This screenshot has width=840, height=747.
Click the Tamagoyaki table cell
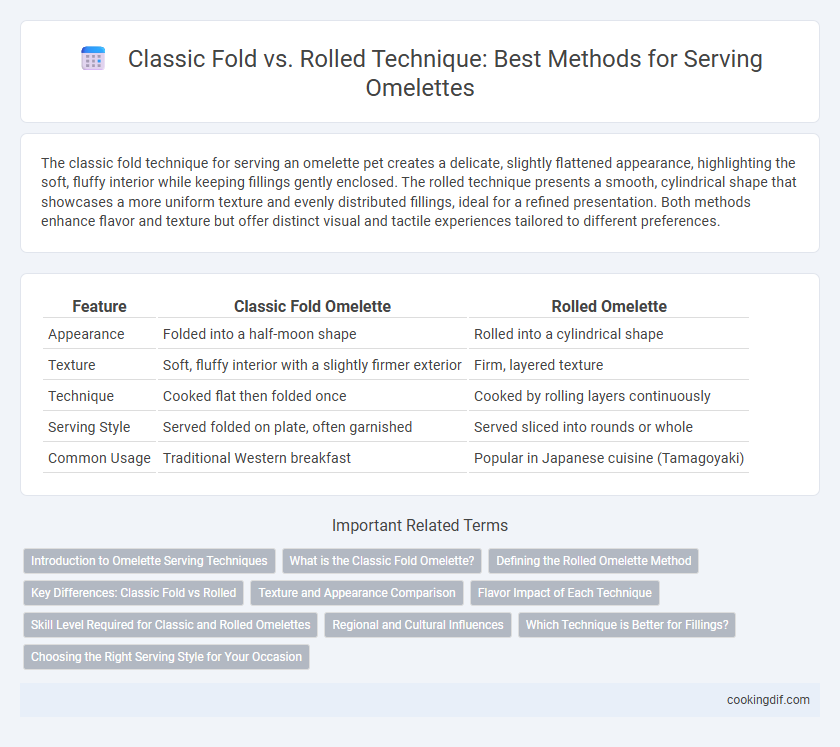point(609,458)
